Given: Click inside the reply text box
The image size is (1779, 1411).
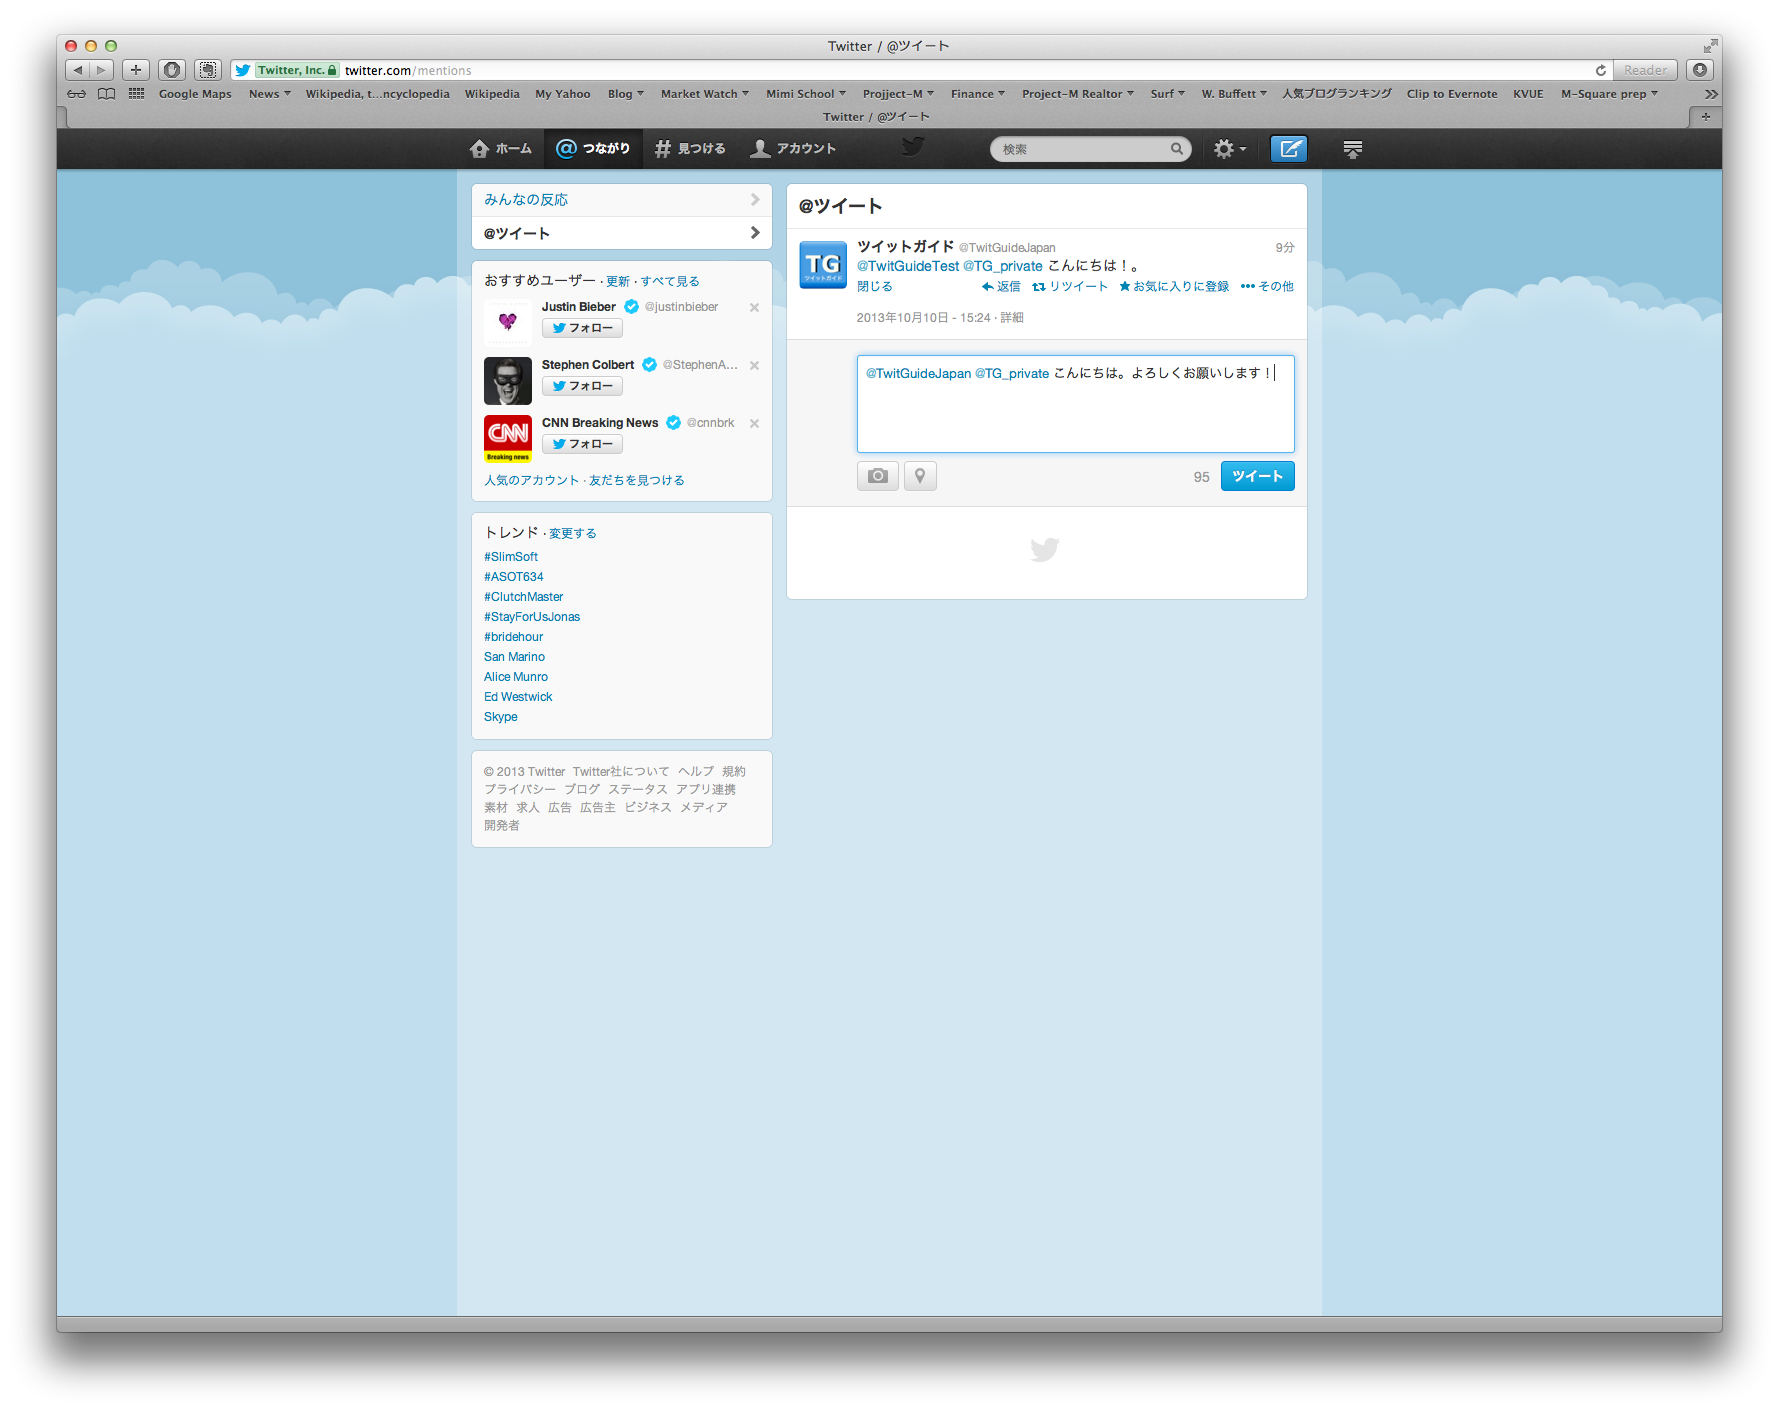Looking at the screenshot, I should (1075, 404).
